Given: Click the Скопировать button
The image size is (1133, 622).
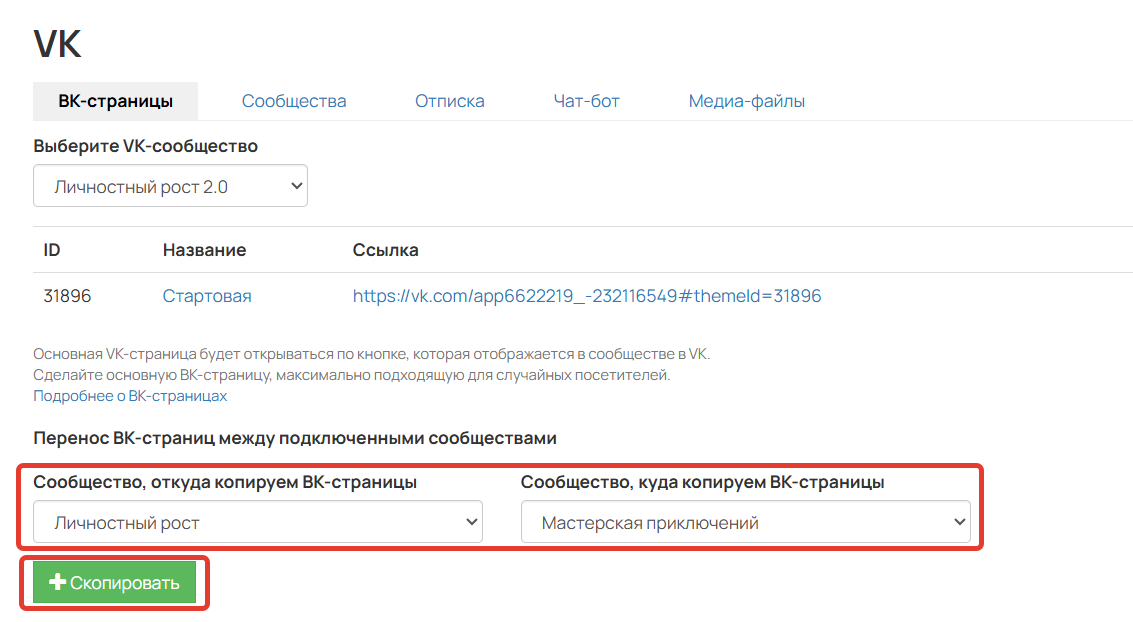Looking at the screenshot, I should point(112,582).
